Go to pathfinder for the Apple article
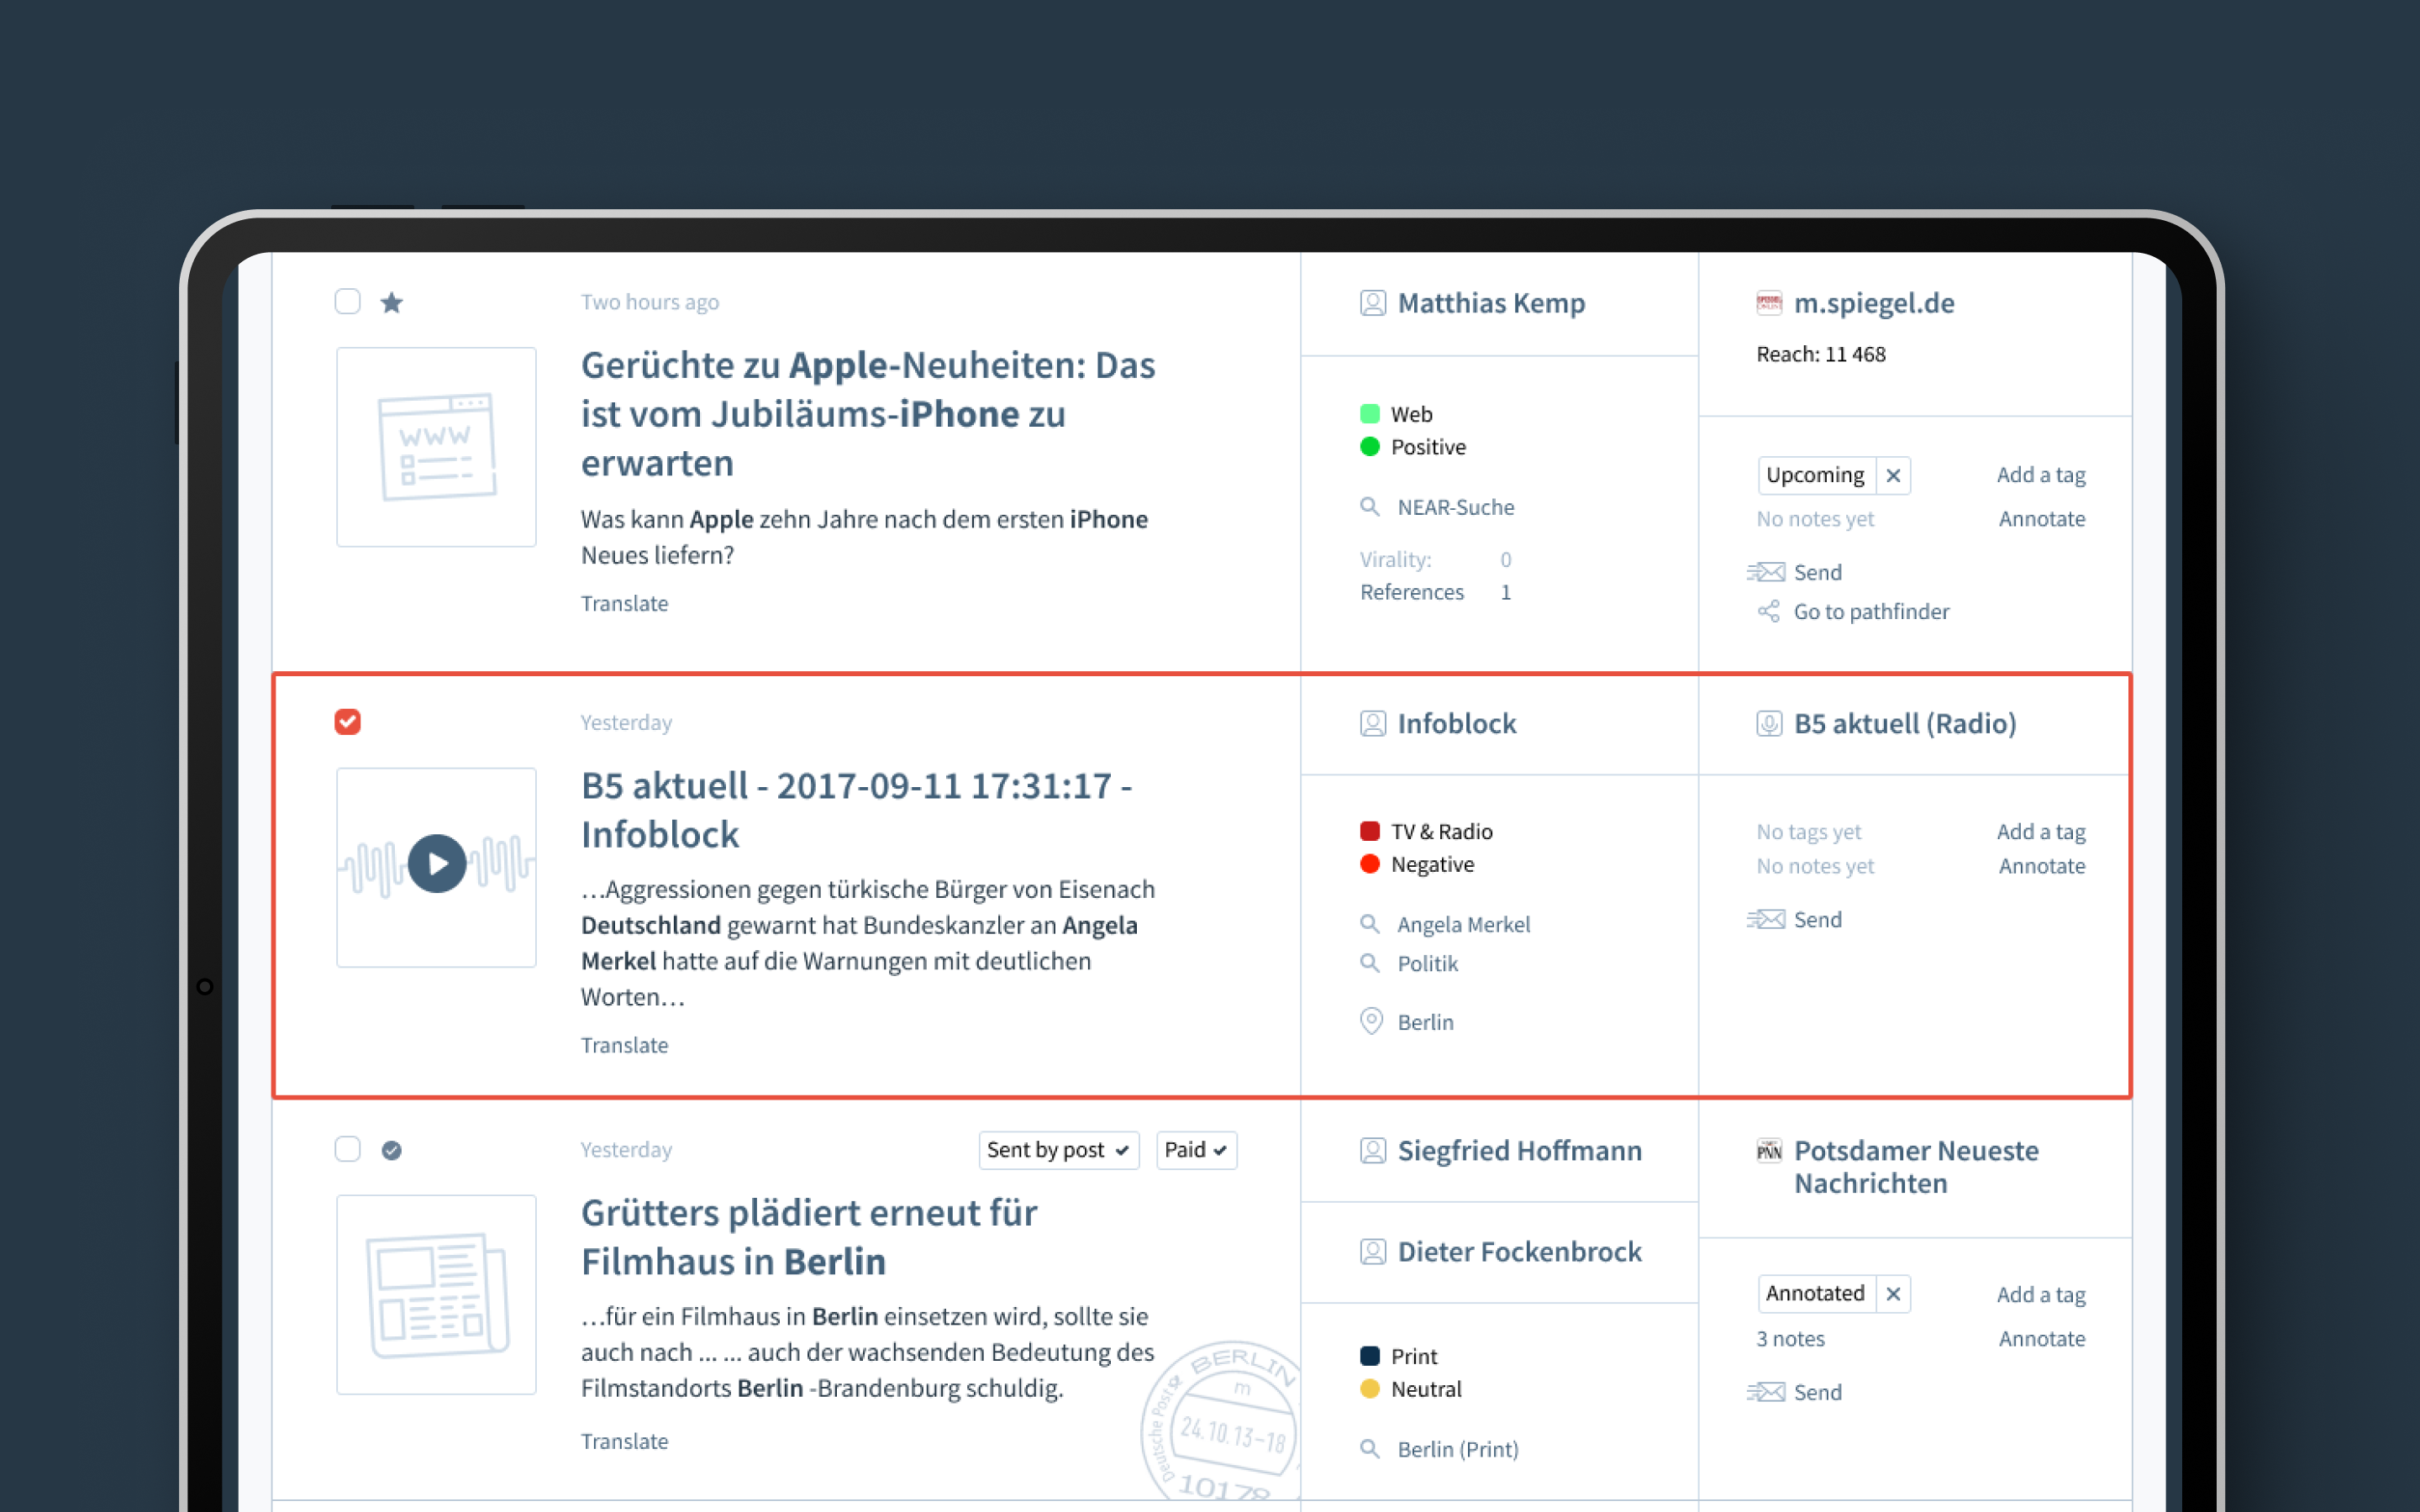This screenshot has width=2420, height=1512. click(x=1853, y=611)
